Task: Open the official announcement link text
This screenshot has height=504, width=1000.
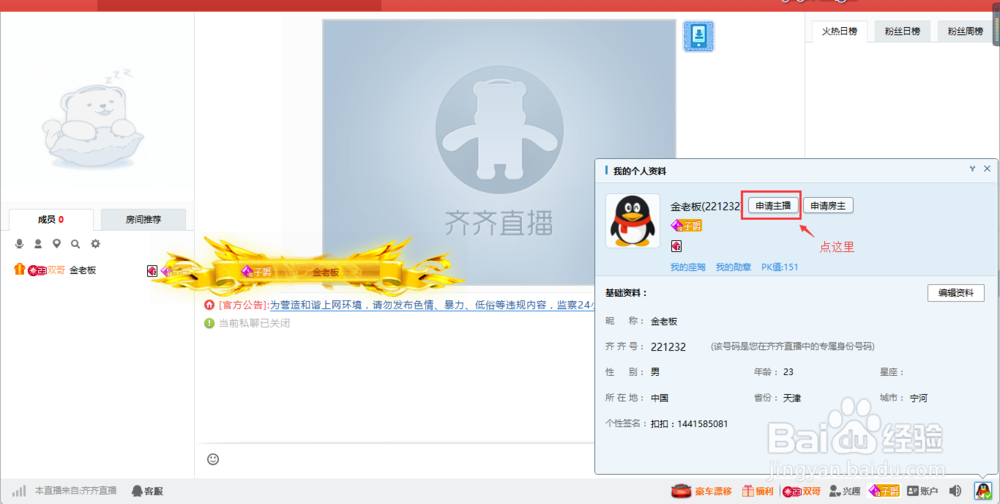Action: pos(432,305)
